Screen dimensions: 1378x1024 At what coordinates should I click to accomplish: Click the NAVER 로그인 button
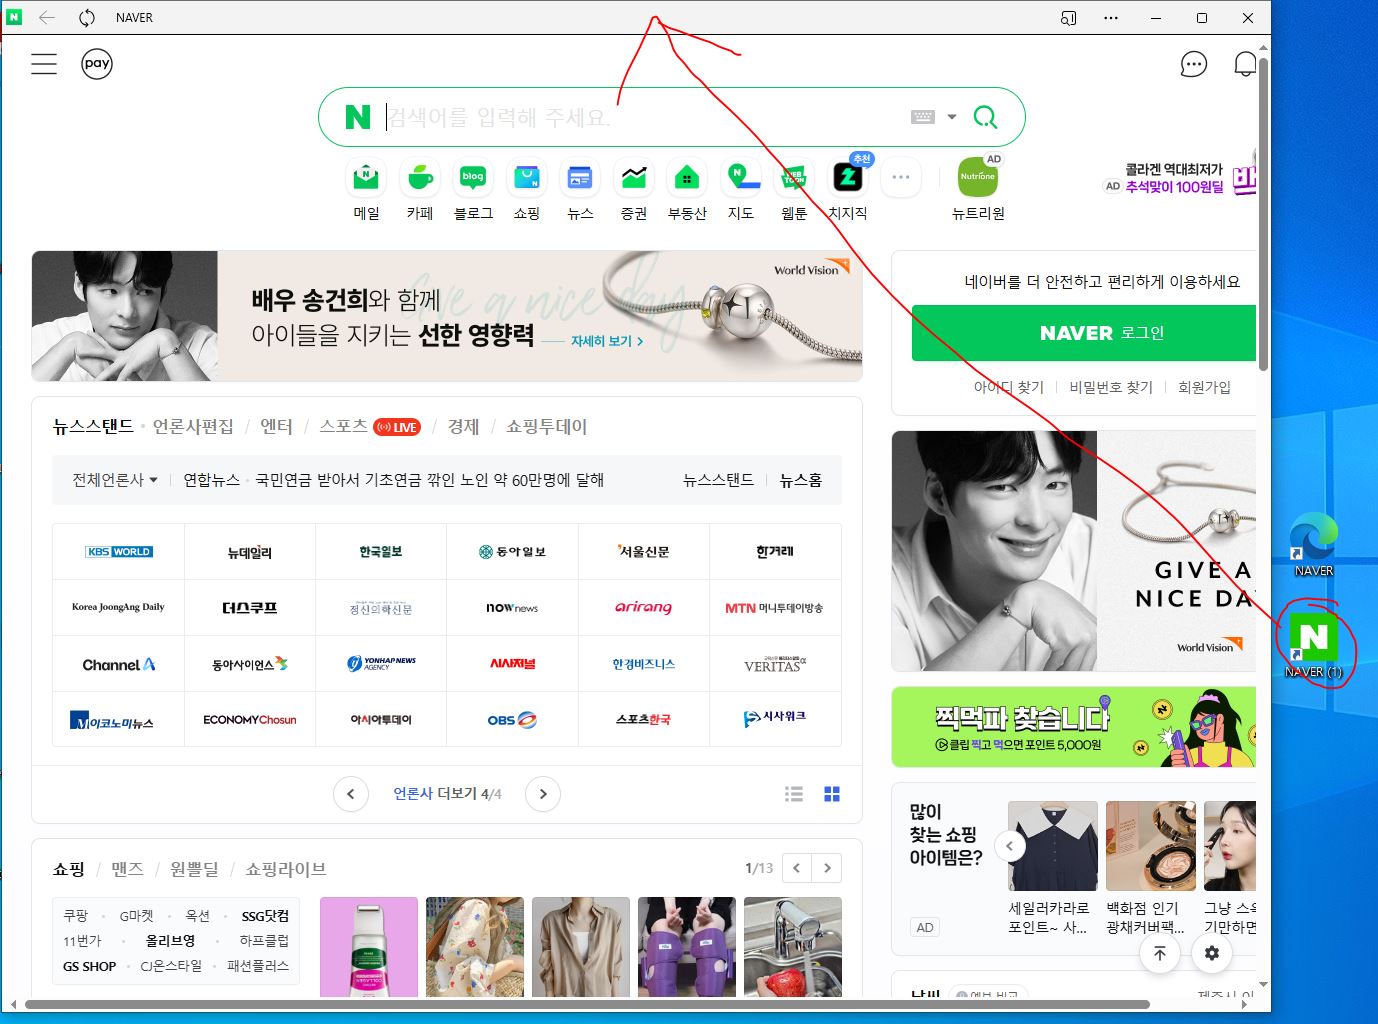point(1083,333)
